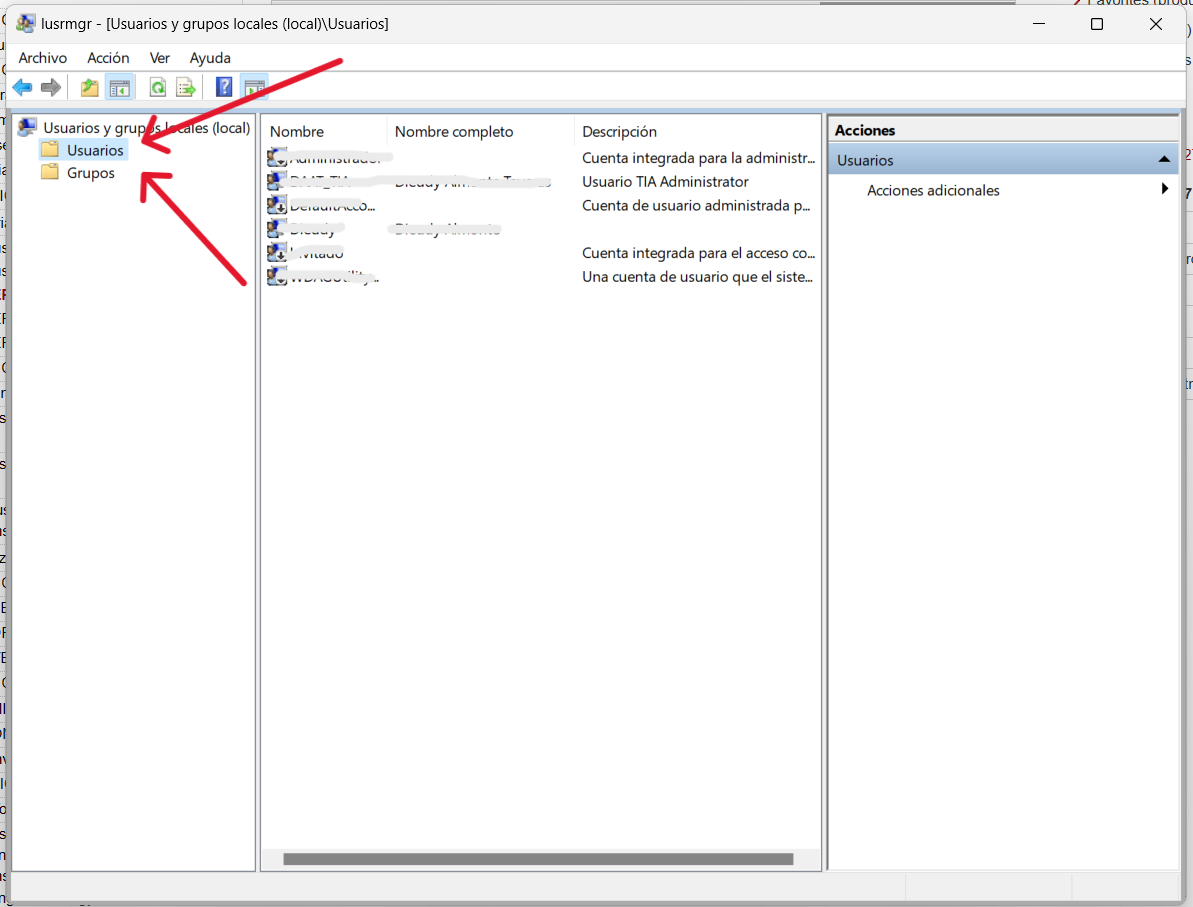Open the Ayuda menu
1193x907 pixels.
210,58
